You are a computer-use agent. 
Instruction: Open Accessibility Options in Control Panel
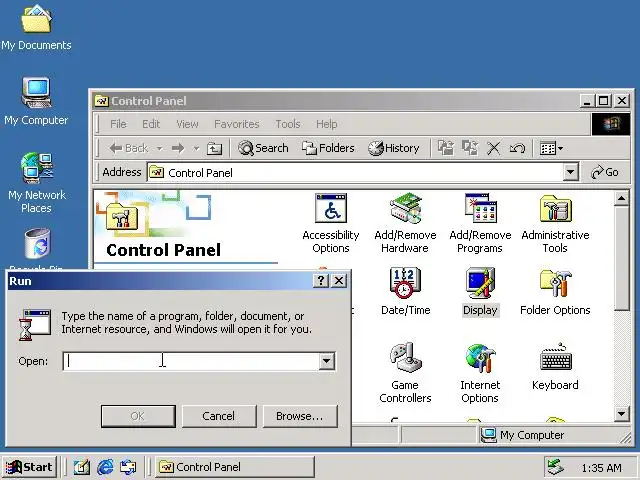coord(331,223)
